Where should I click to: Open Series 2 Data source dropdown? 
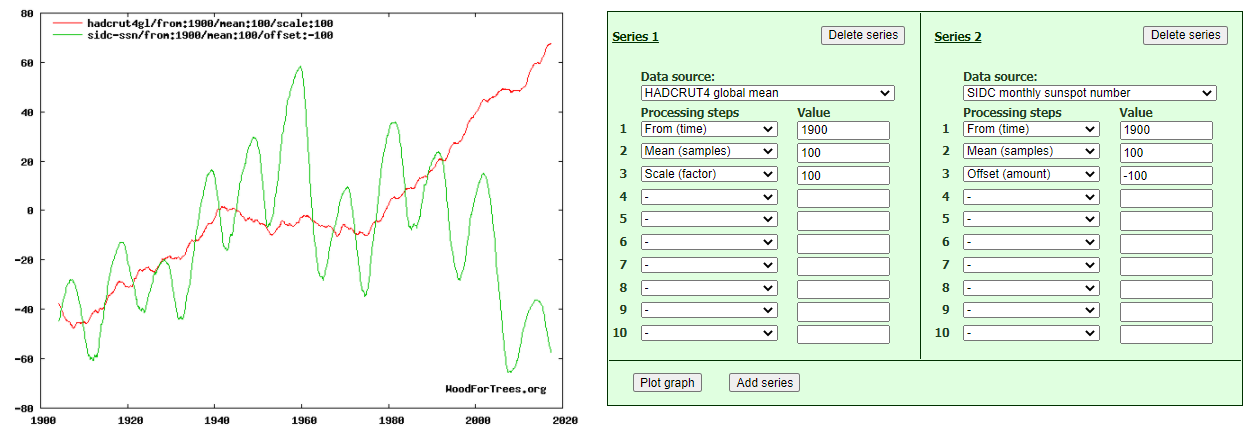tap(1089, 93)
